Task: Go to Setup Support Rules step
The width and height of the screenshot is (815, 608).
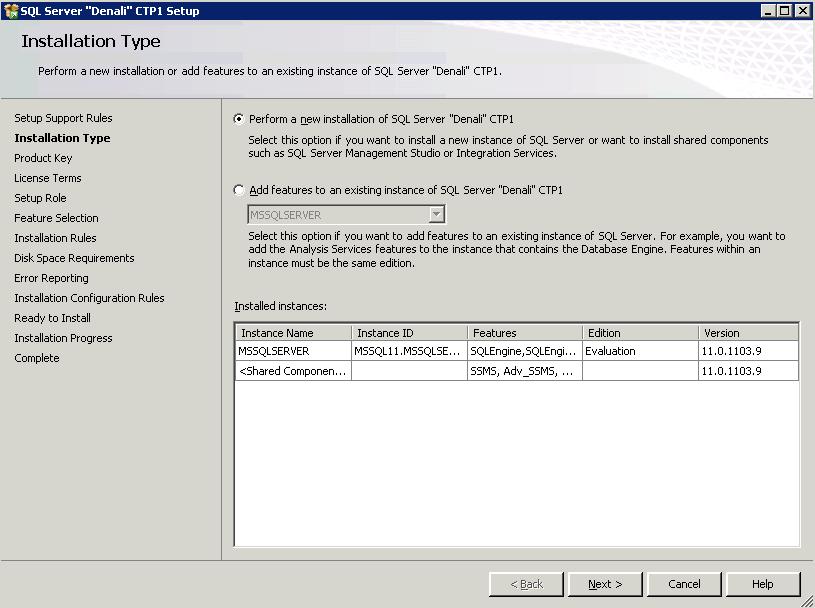Action: (x=63, y=118)
